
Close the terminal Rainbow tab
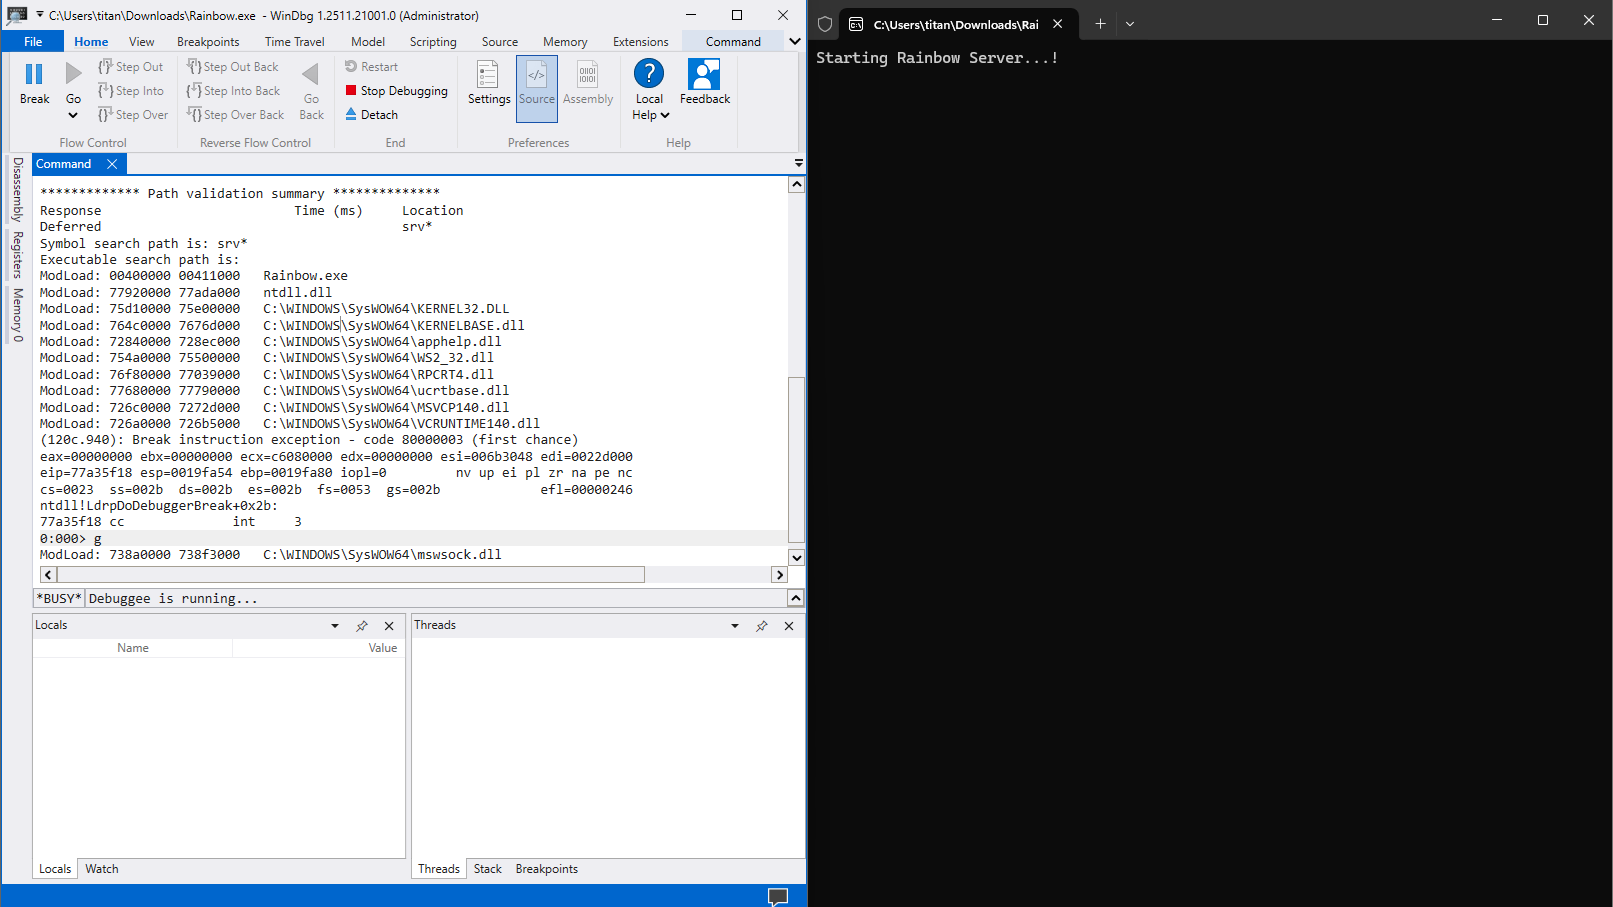[1058, 24]
